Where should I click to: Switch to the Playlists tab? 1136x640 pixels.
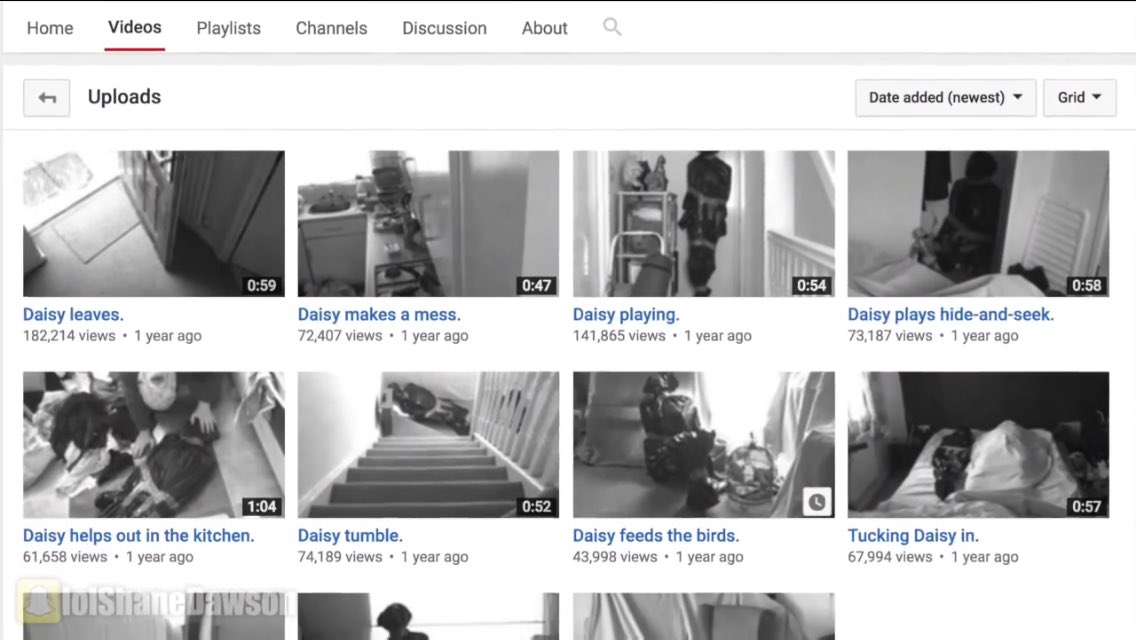(228, 28)
